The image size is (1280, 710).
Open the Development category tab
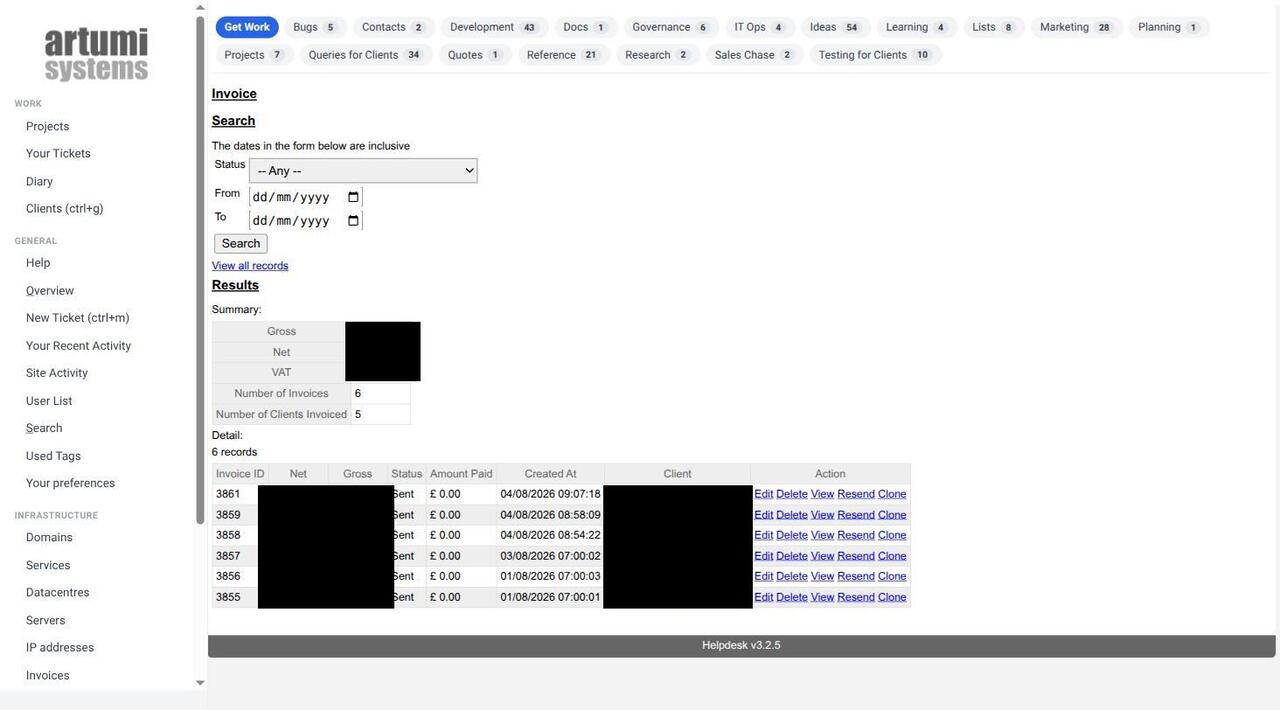492,27
